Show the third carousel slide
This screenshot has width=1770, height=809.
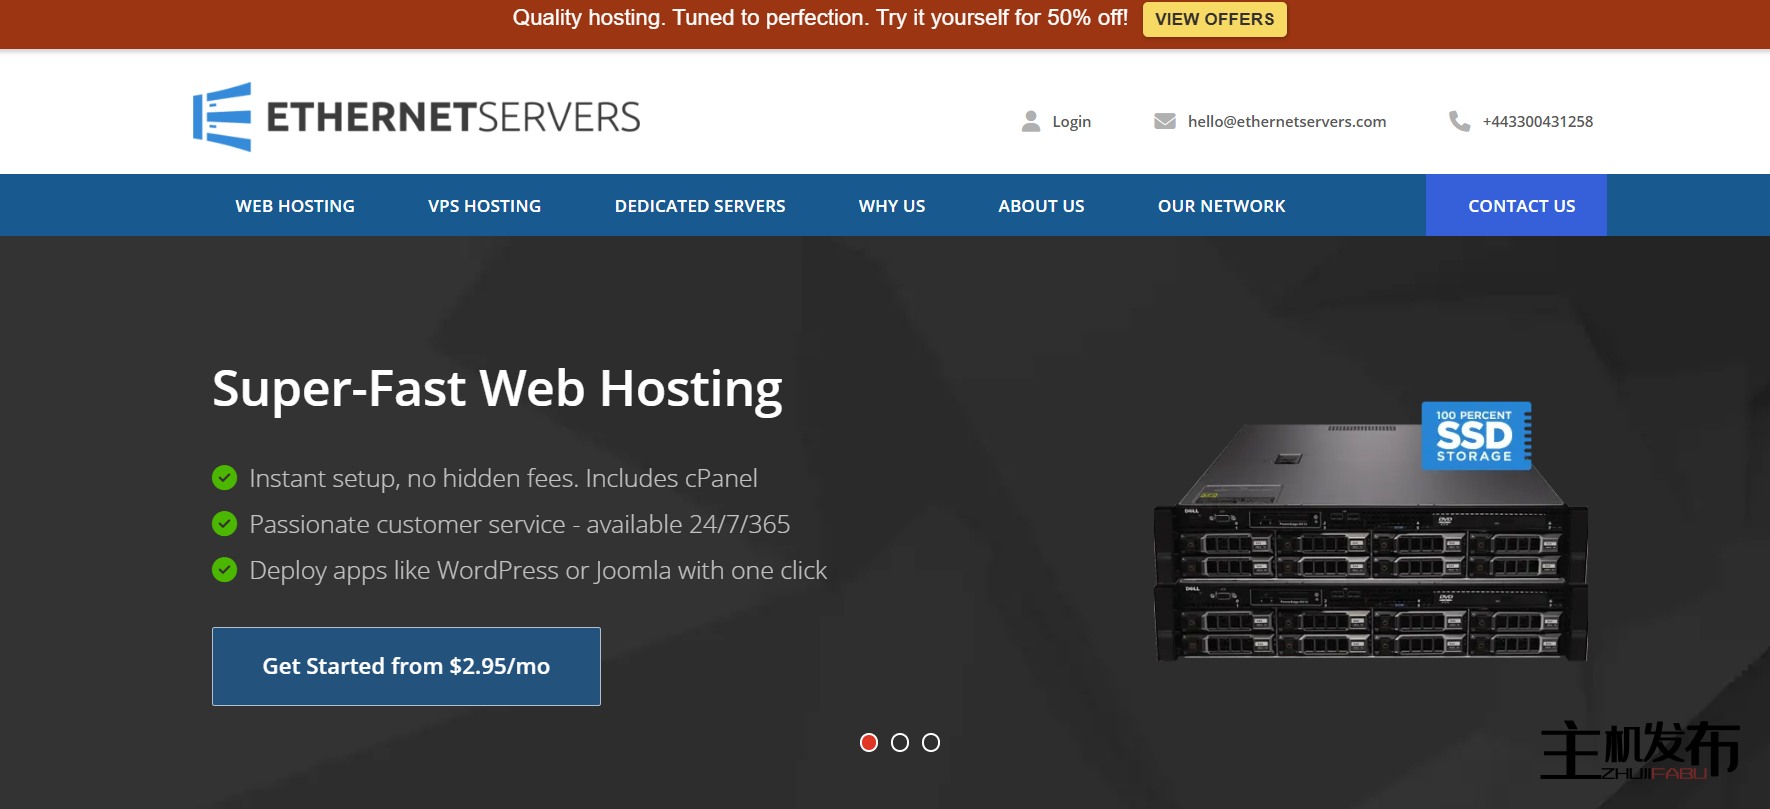pos(931,742)
